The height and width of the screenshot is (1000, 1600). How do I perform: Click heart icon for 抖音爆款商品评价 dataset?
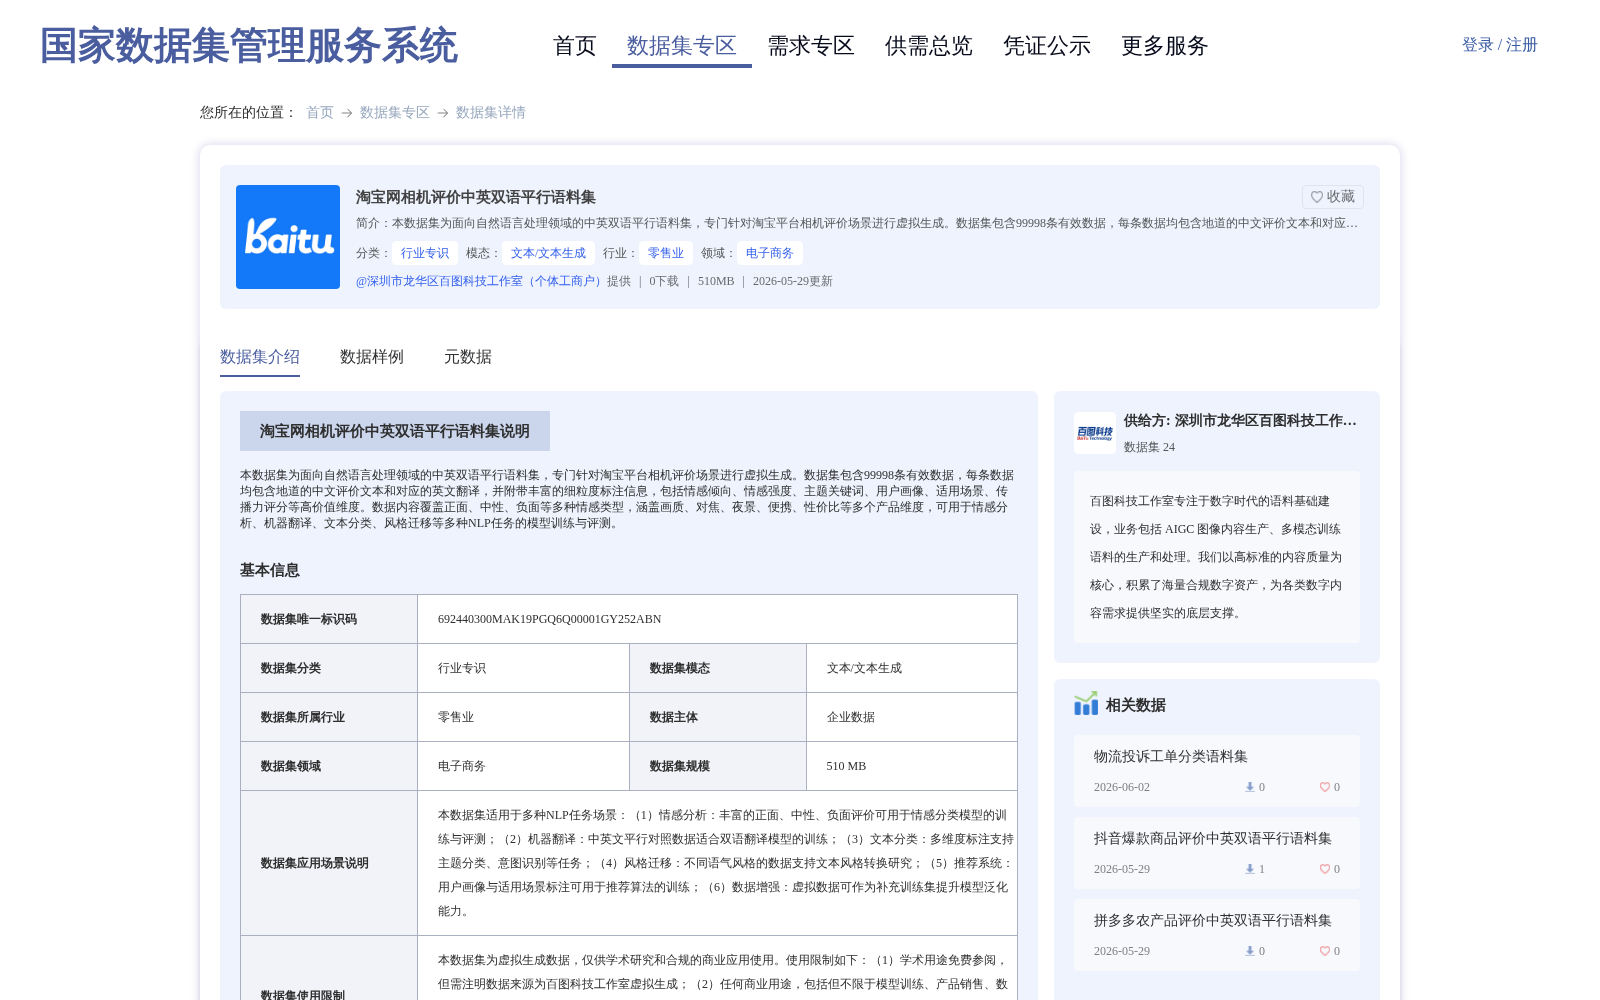coord(1324,869)
